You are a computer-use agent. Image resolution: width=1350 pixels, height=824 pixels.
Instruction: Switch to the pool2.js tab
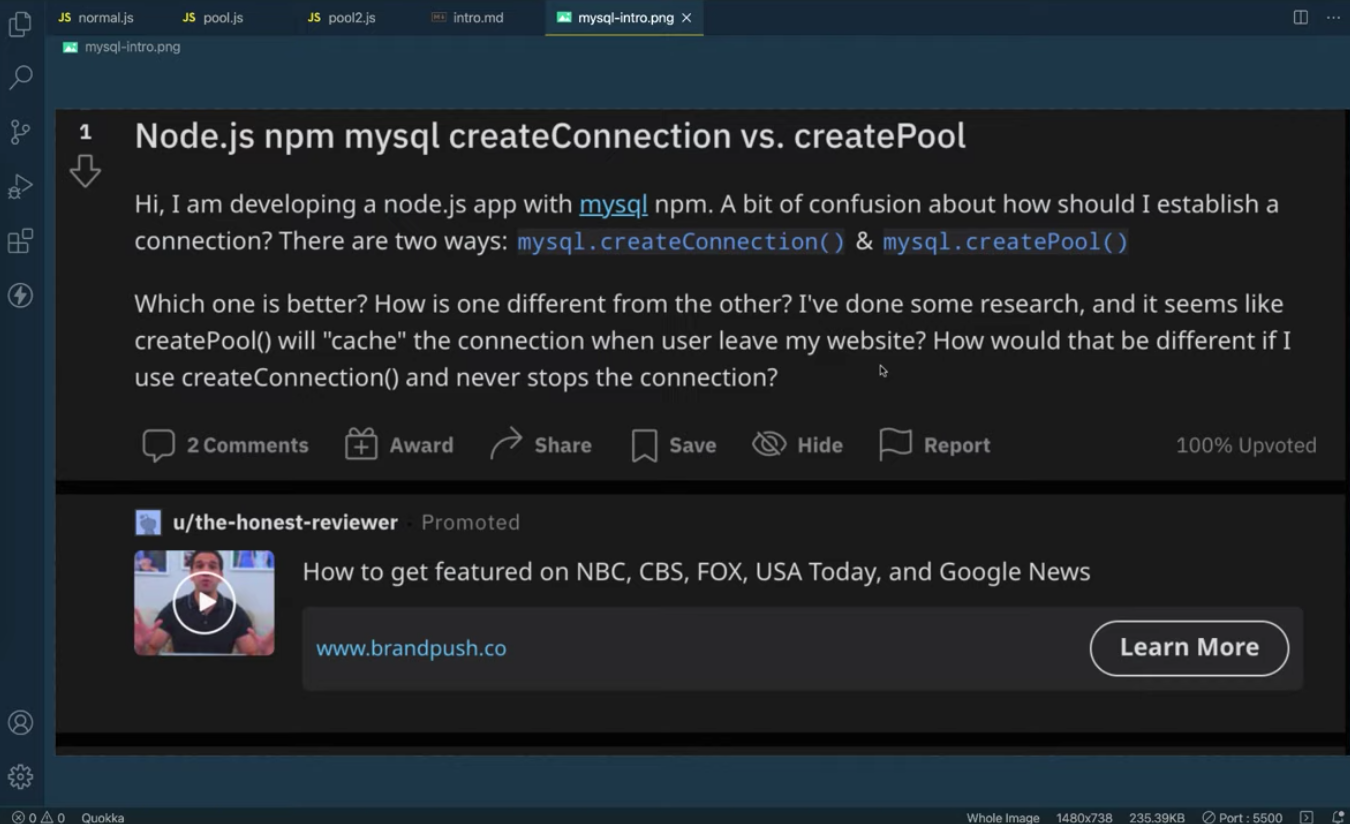[x=342, y=17]
